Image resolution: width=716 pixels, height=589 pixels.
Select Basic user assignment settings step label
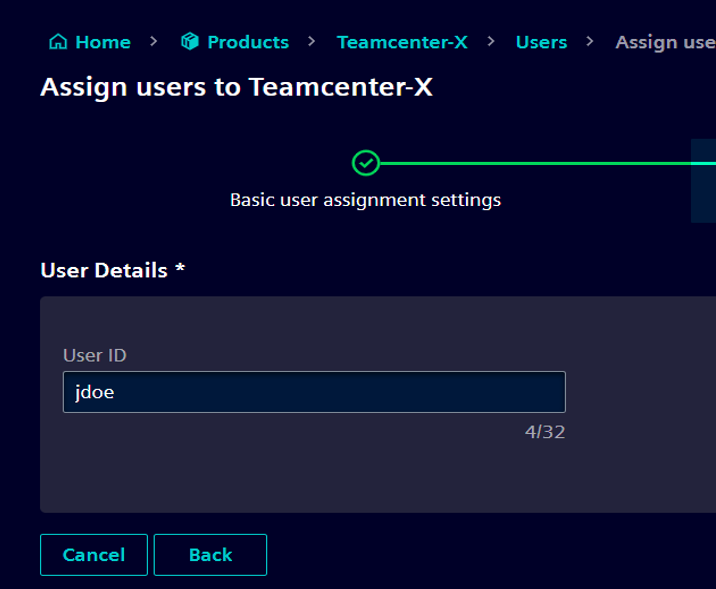tap(366, 200)
